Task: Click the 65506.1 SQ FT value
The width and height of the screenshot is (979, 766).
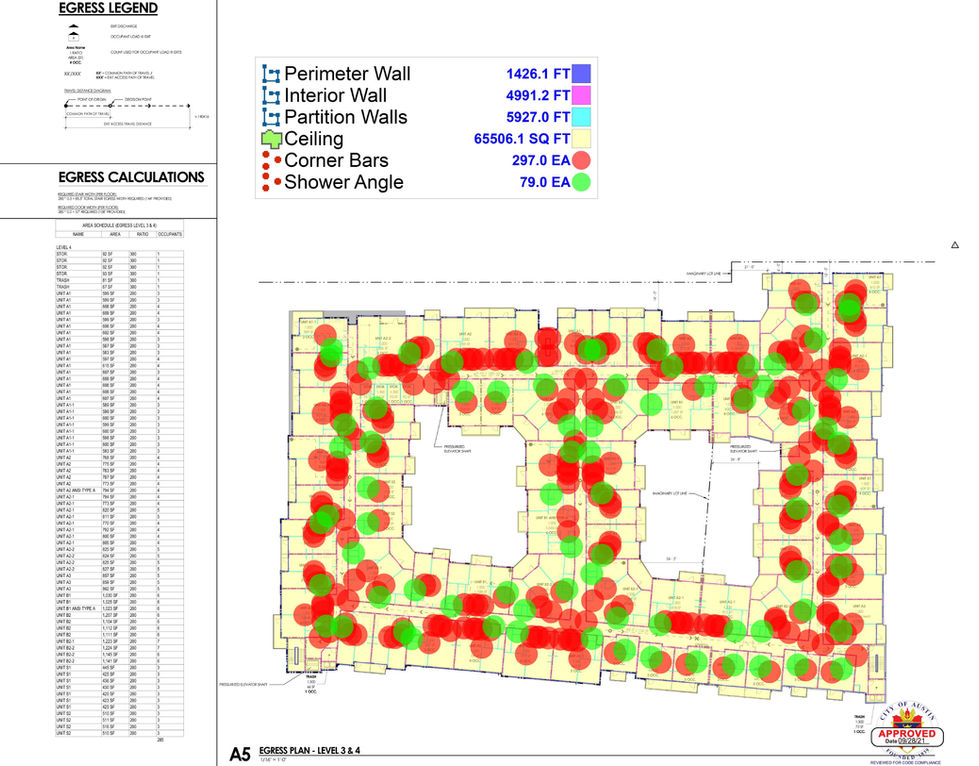Action: click(x=522, y=139)
